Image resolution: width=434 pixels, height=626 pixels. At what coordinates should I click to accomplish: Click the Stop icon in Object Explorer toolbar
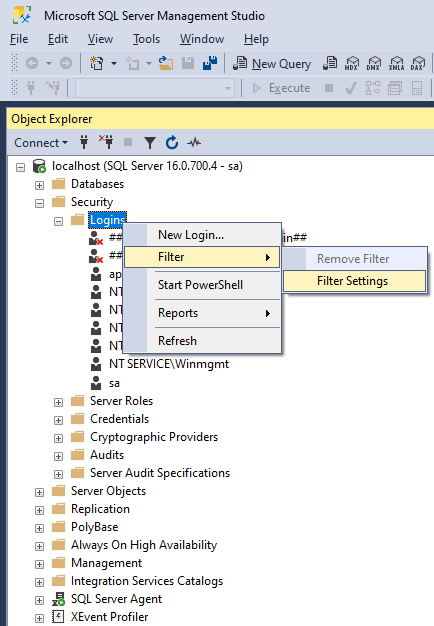click(128, 142)
